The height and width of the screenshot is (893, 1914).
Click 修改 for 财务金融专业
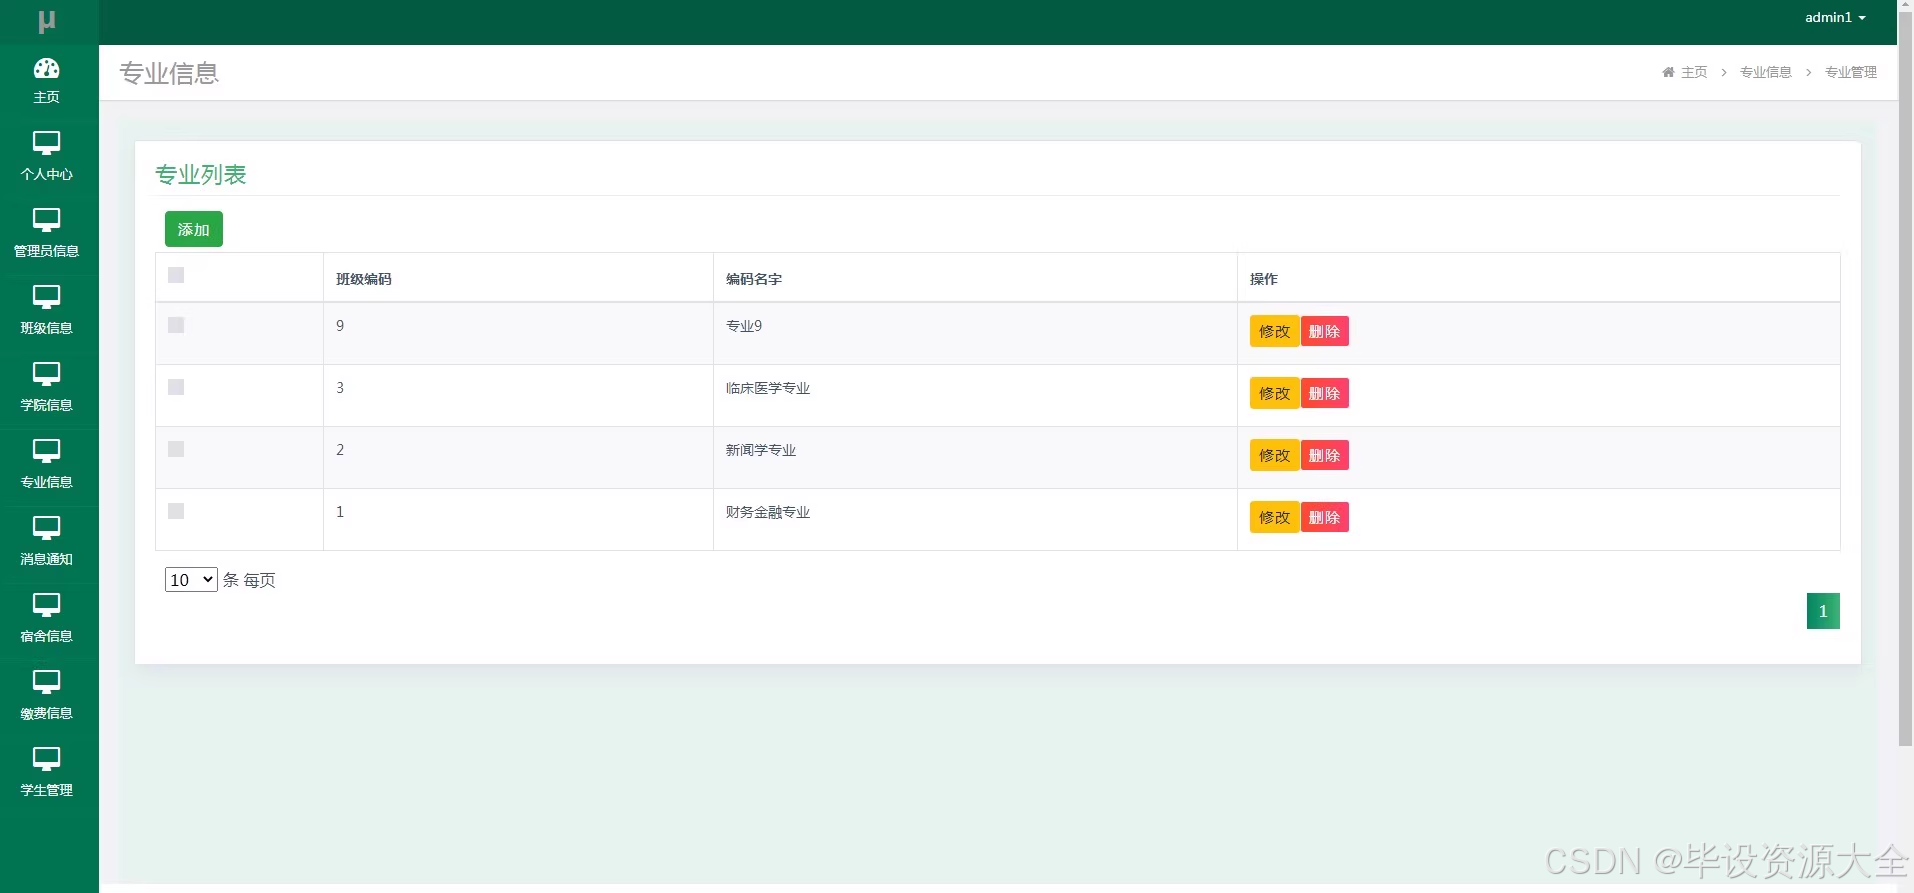[1274, 517]
